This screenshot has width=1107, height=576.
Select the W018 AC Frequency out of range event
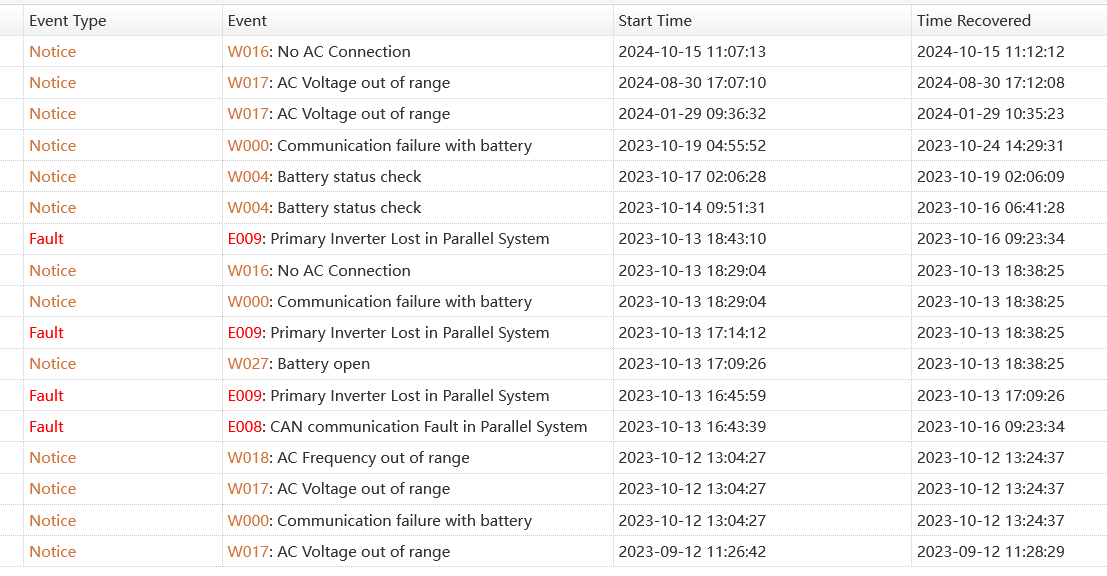[x=348, y=458]
